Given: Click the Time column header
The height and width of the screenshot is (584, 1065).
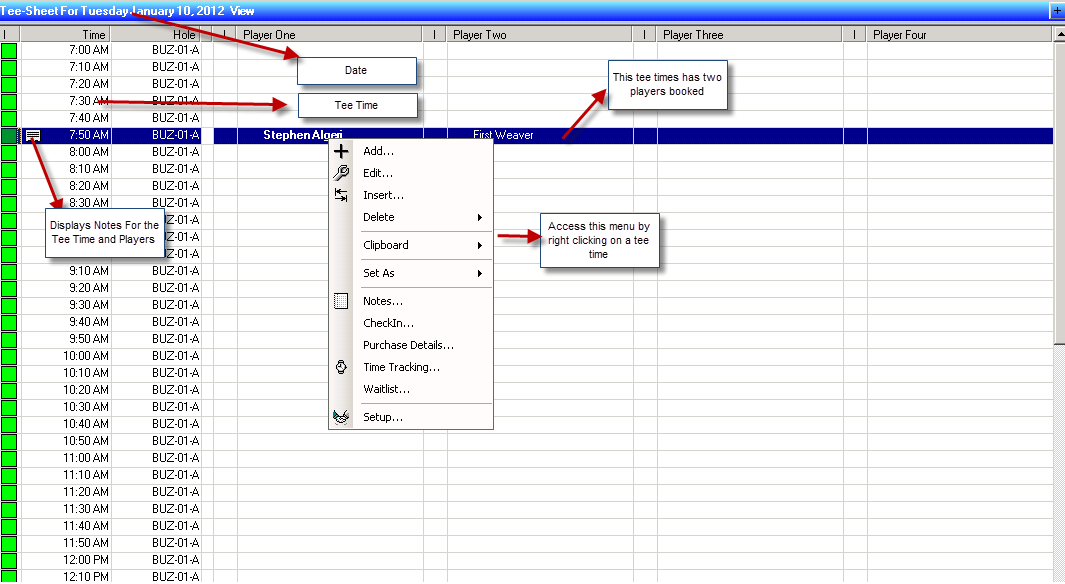Looking at the screenshot, I should point(93,35).
